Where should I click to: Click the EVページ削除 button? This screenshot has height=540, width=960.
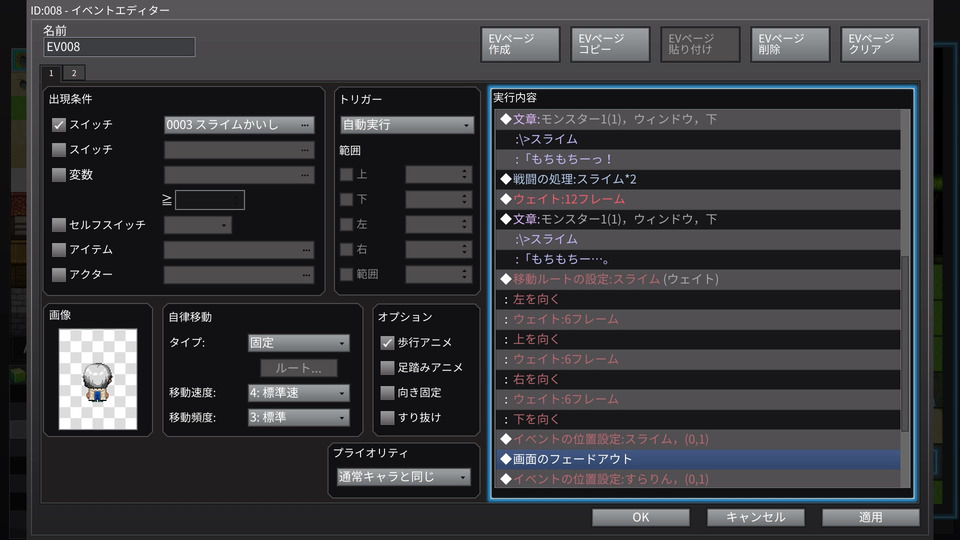(x=790, y=44)
